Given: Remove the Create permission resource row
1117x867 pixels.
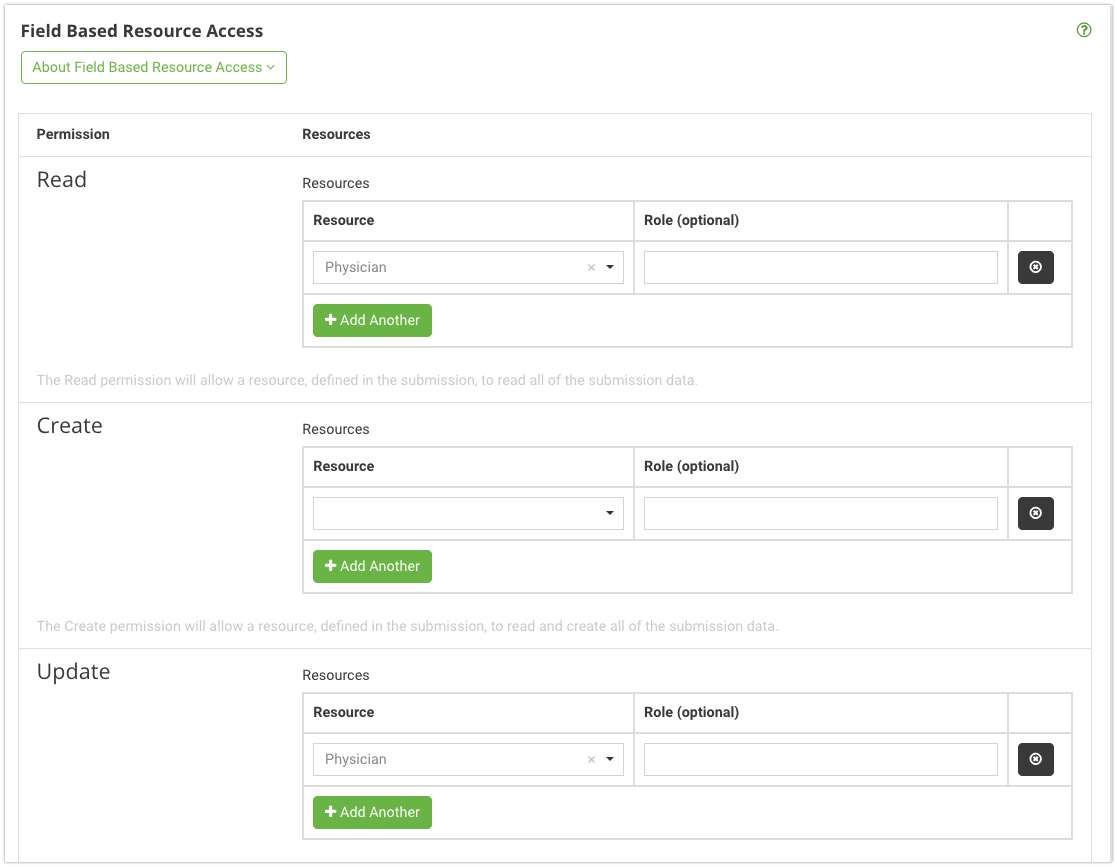Looking at the screenshot, I should 1035,513.
